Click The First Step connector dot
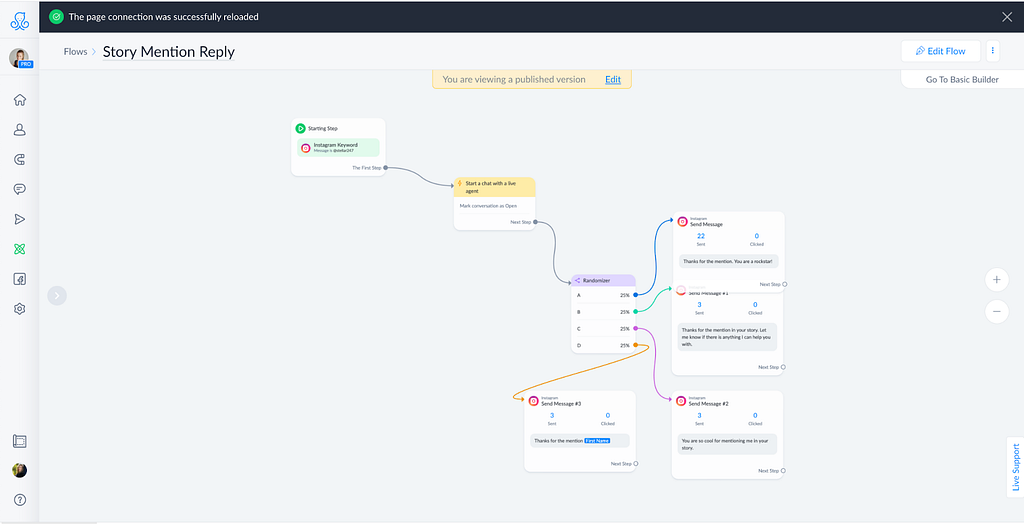Screen dimensions: 1024x524 tap(385, 168)
